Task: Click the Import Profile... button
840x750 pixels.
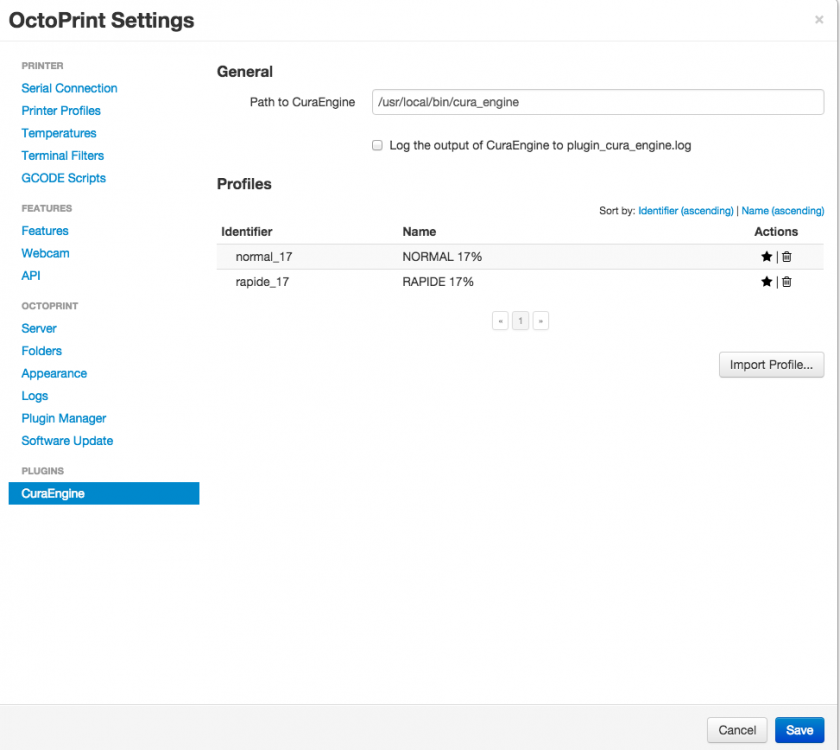Action: pos(771,365)
